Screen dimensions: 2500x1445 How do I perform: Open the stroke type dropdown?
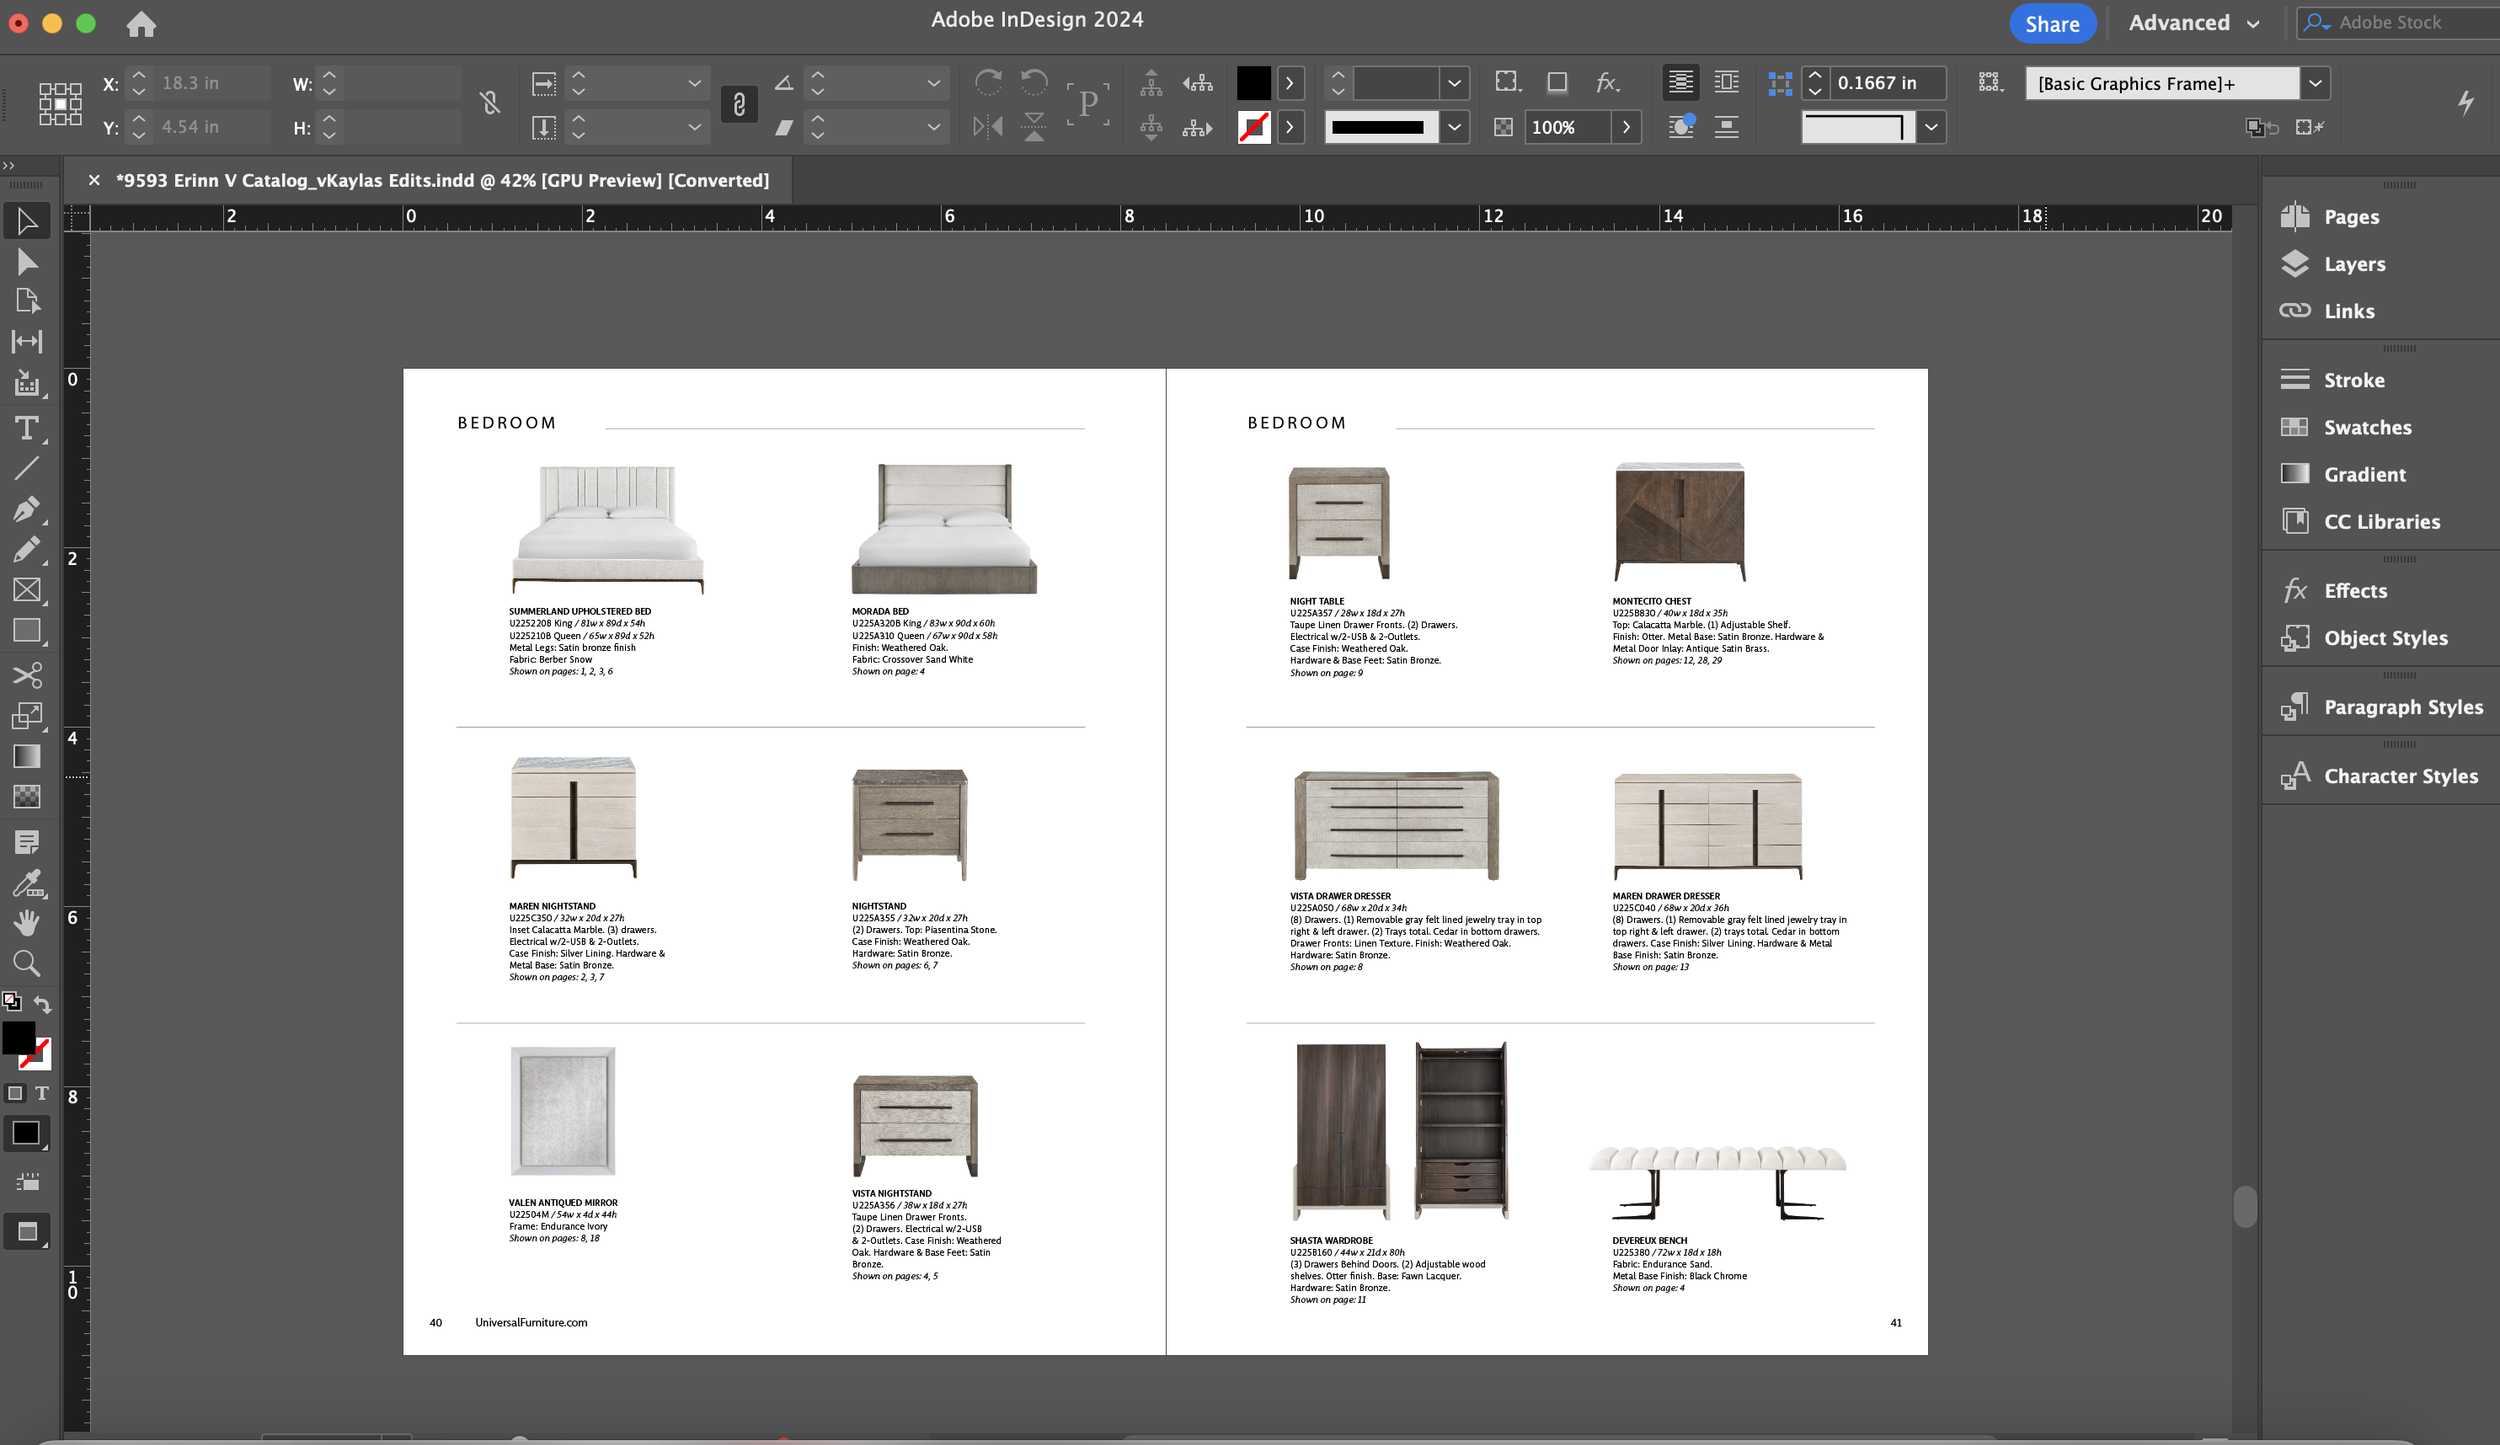pyautogui.click(x=1454, y=127)
